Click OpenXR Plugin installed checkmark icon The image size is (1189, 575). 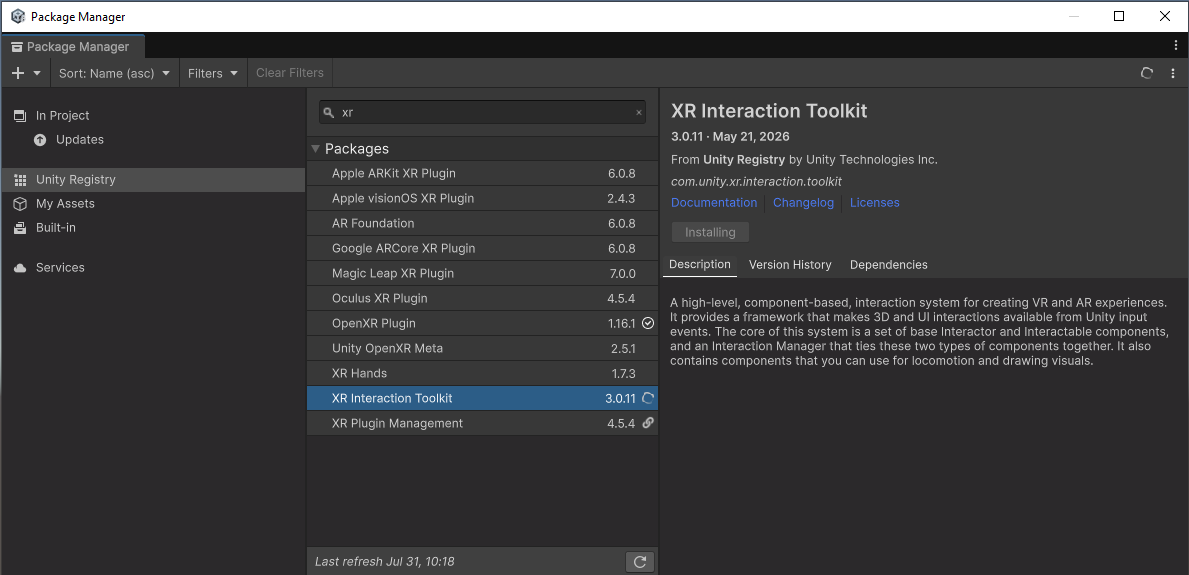tap(648, 323)
